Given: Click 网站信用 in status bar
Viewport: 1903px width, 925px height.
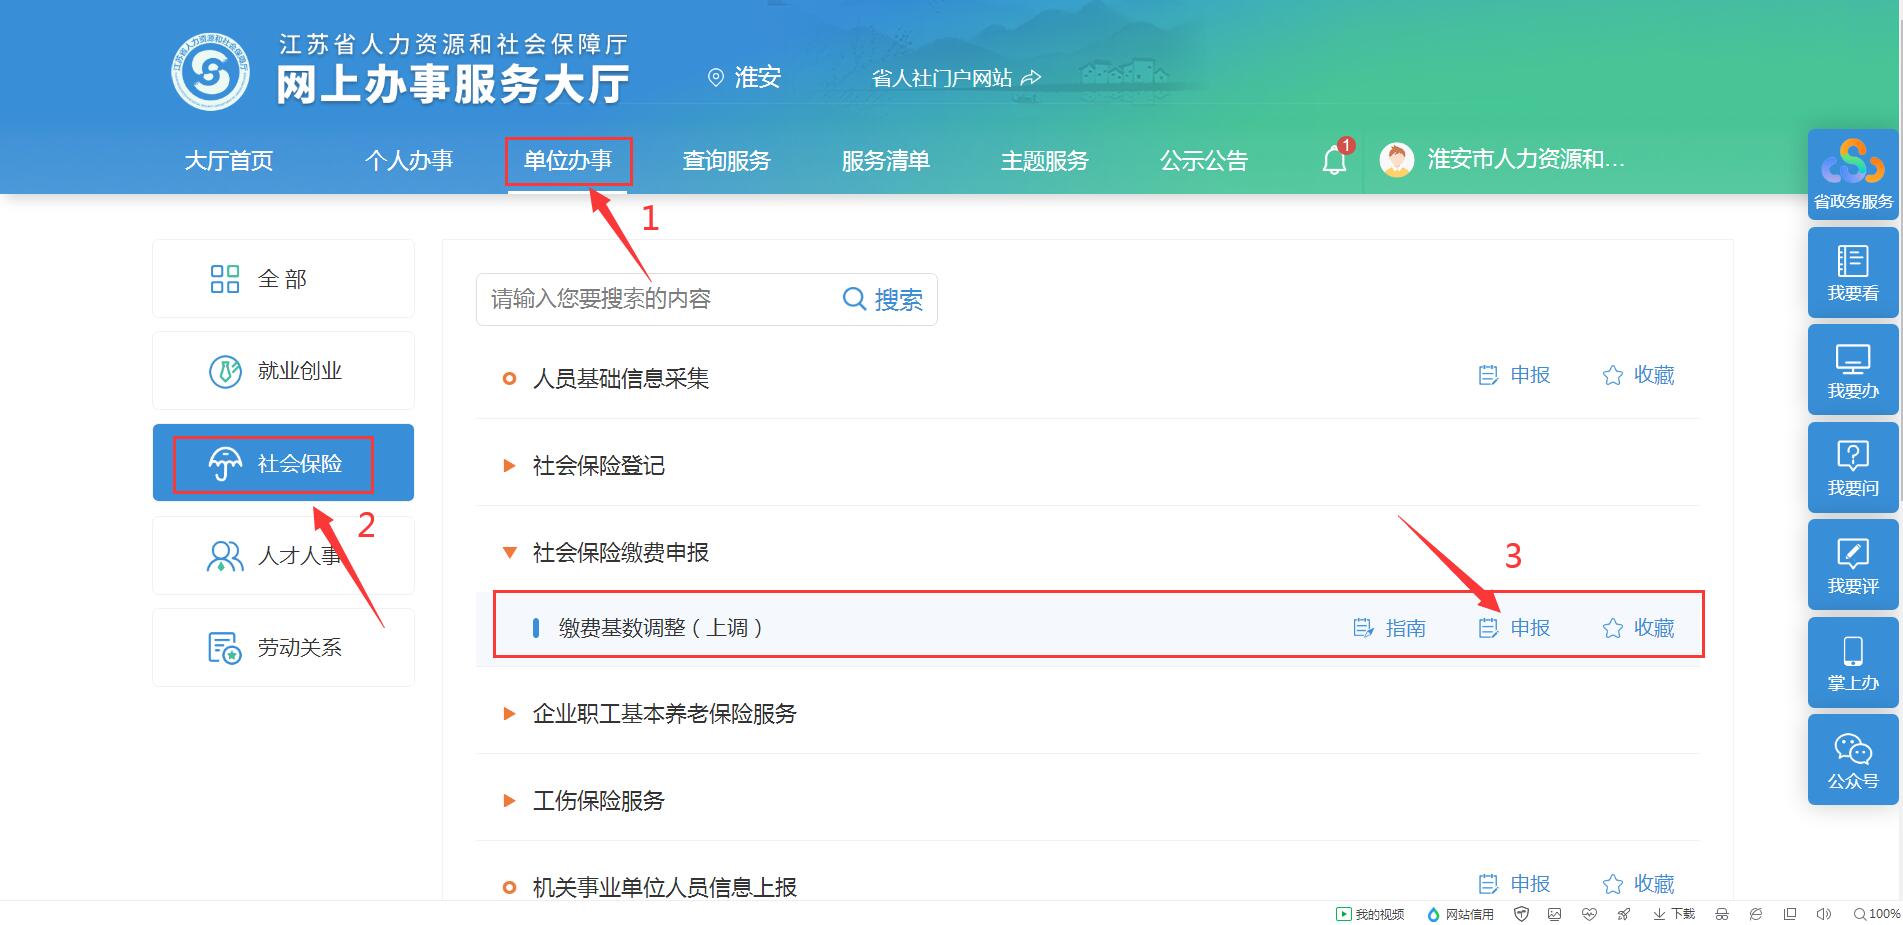Looking at the screenshot, I should click(x=1460, y=914).
